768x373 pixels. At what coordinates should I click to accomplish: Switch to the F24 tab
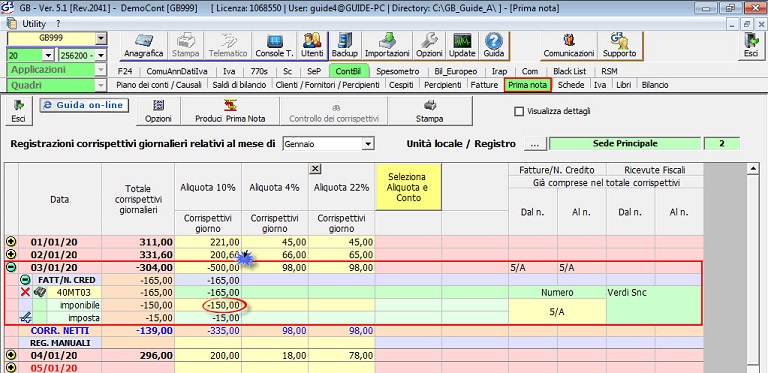[x=125, y=71]
